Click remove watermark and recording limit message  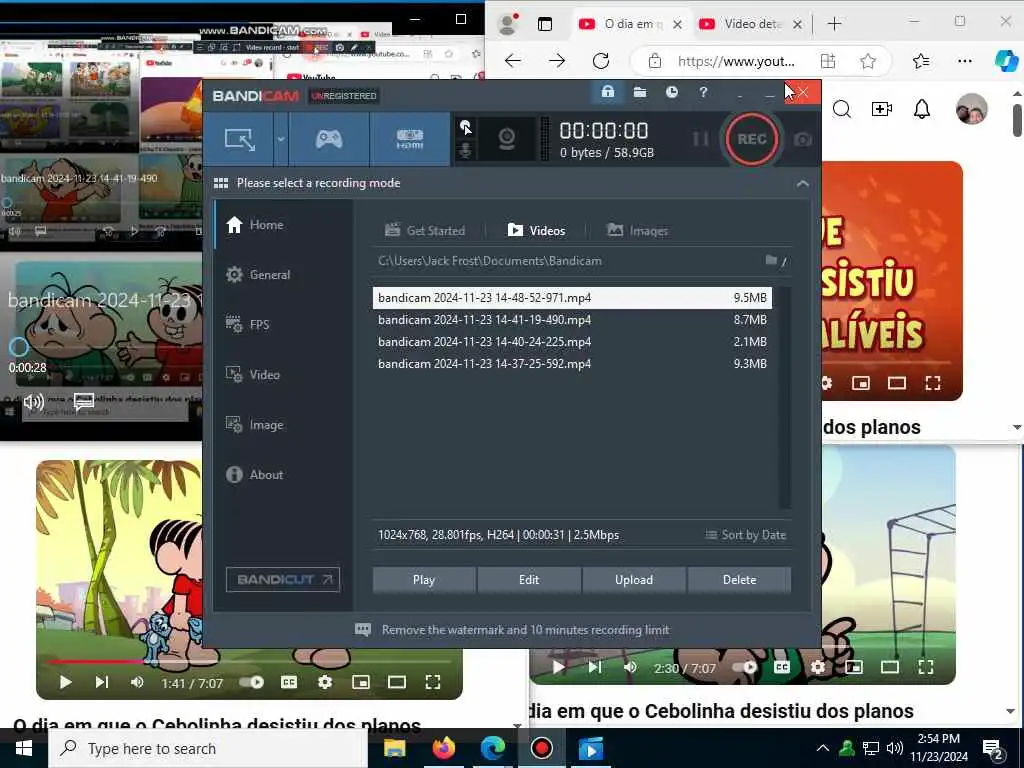tap(513, 630)
